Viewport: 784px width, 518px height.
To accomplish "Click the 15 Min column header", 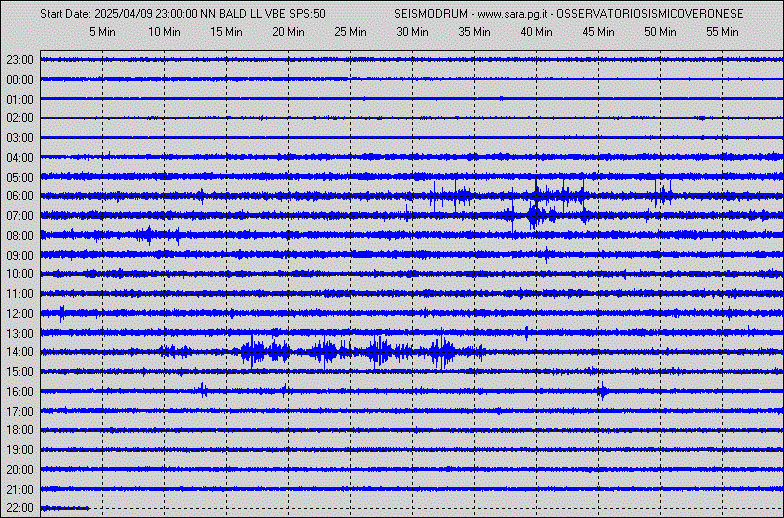I will 226,32.
